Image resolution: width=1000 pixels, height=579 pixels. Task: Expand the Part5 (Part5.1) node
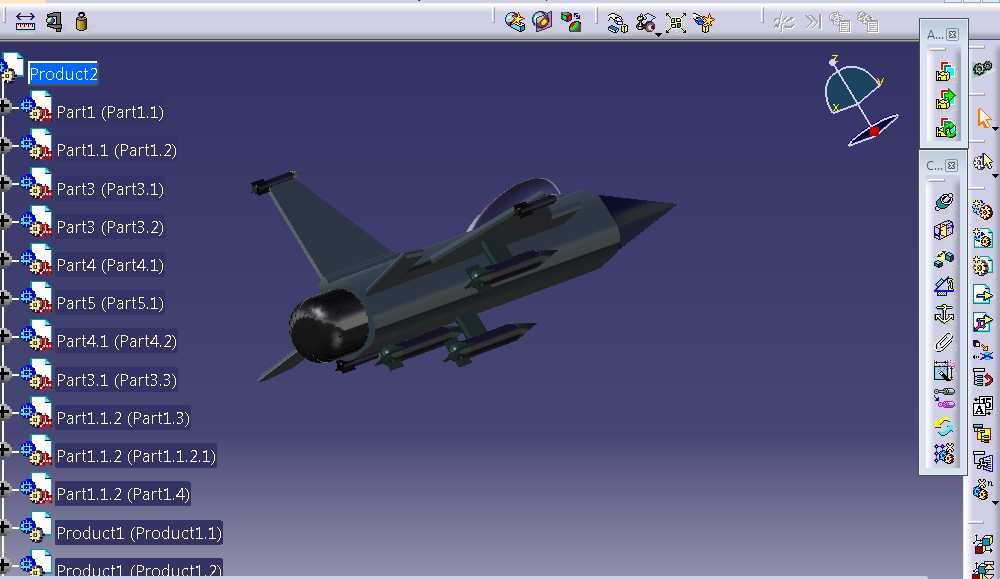point(5,297)
